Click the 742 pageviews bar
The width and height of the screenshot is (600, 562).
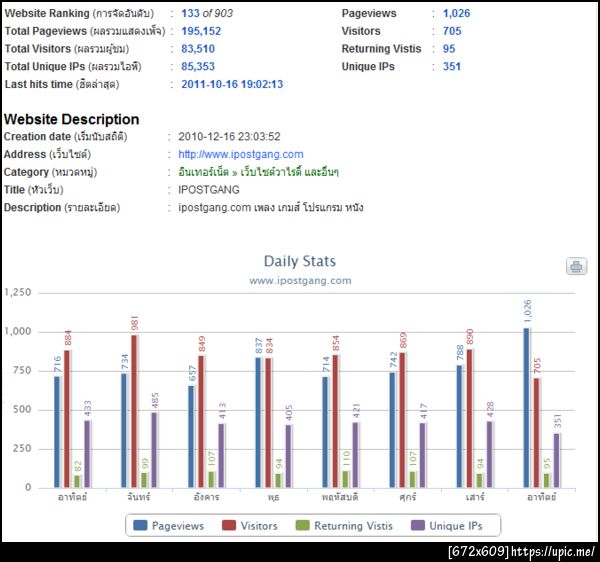coord(392,430)
